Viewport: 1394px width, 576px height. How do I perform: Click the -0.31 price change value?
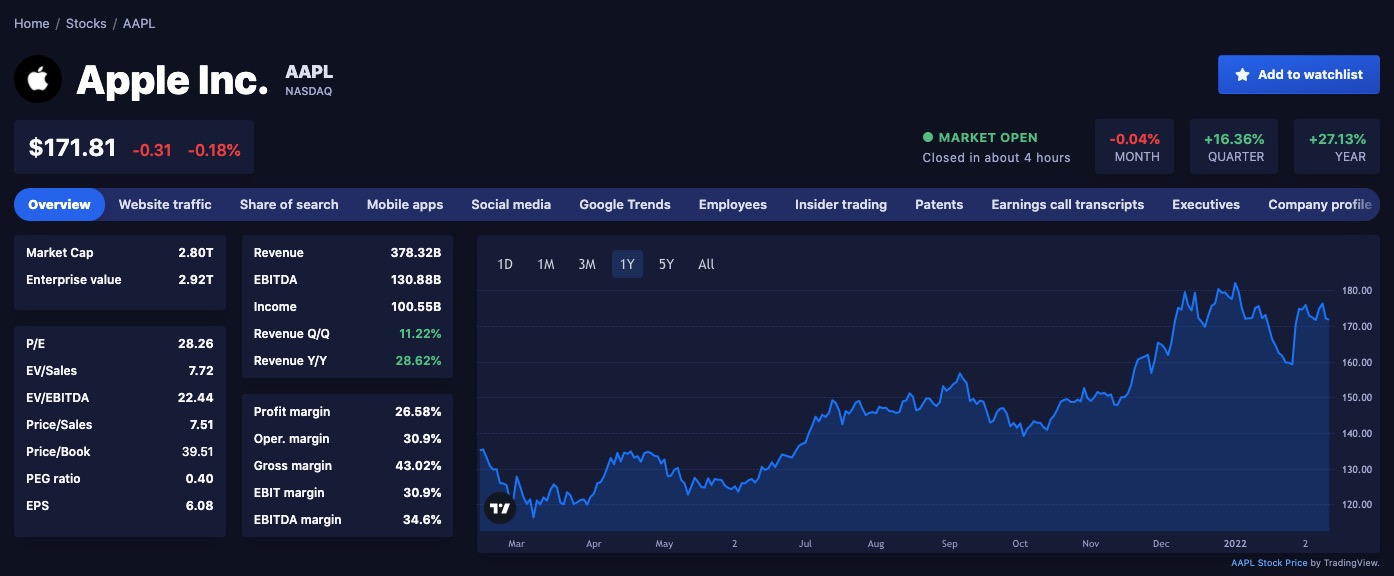[x=152, y=150]
